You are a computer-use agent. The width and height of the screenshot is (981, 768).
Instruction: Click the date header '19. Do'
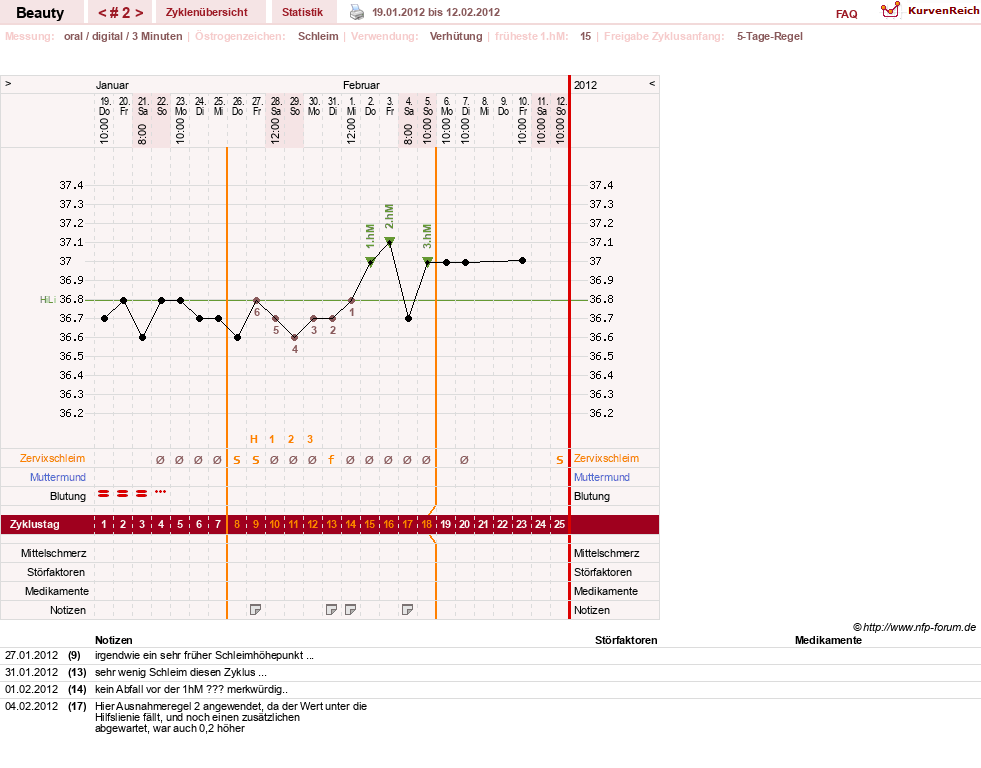(x=104, y=106)
